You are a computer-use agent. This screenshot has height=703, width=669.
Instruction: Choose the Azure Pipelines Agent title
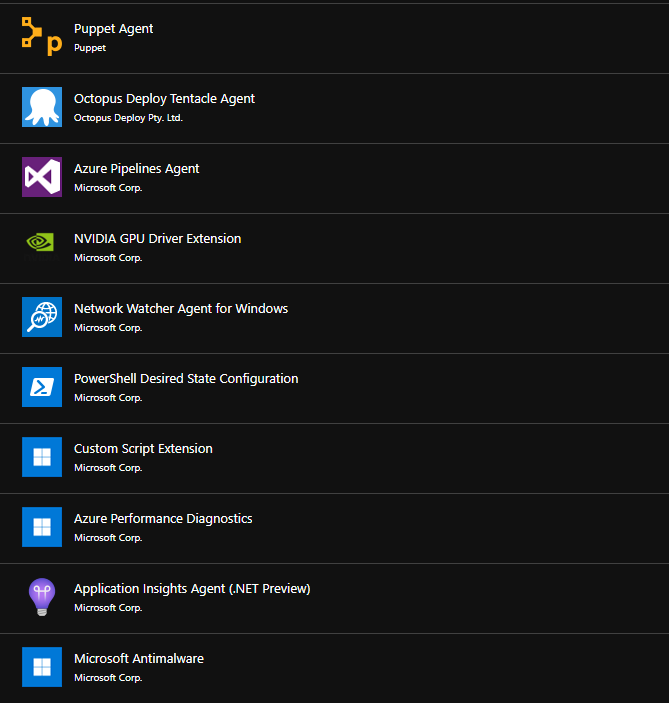[136, 169]
